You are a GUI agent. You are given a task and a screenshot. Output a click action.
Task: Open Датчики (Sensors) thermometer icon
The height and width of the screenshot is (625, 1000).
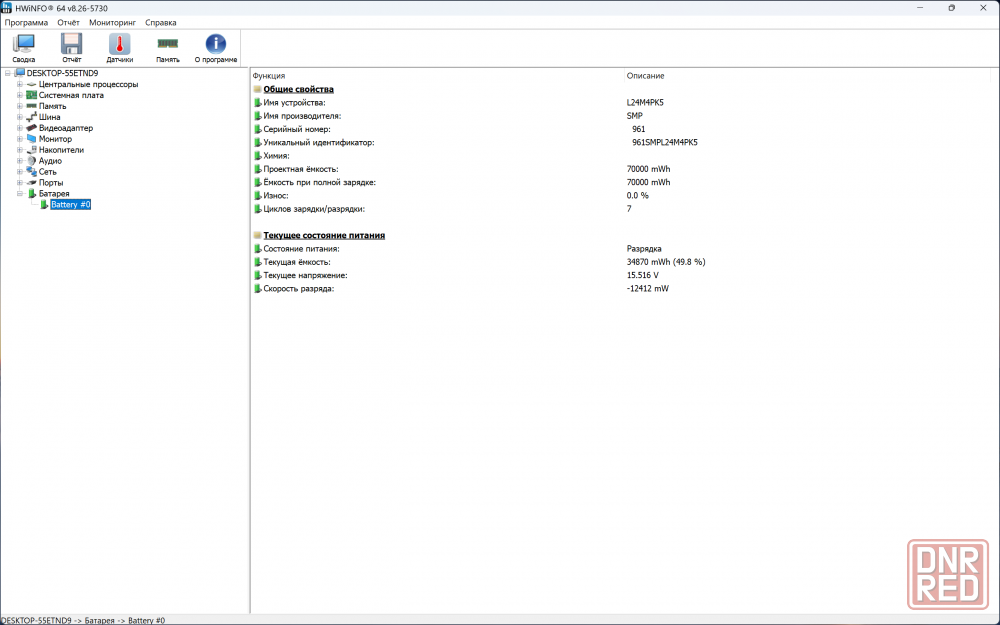point(119,46)
